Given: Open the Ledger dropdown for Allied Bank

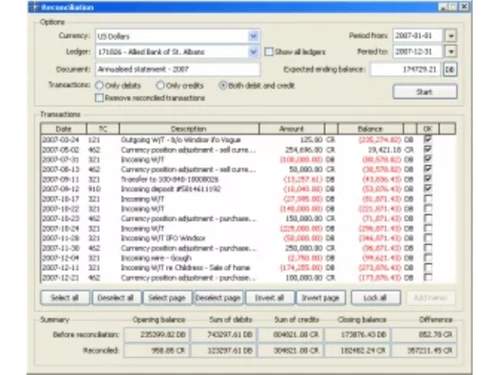Looking at the screenshot, I should point(253,52).
